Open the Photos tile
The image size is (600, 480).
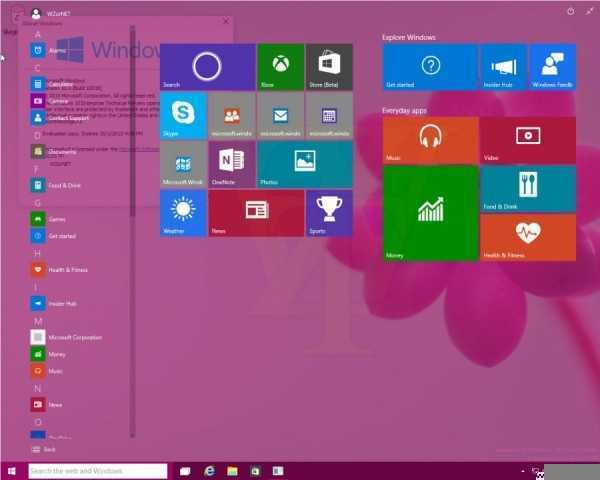[x=305, y=164]
